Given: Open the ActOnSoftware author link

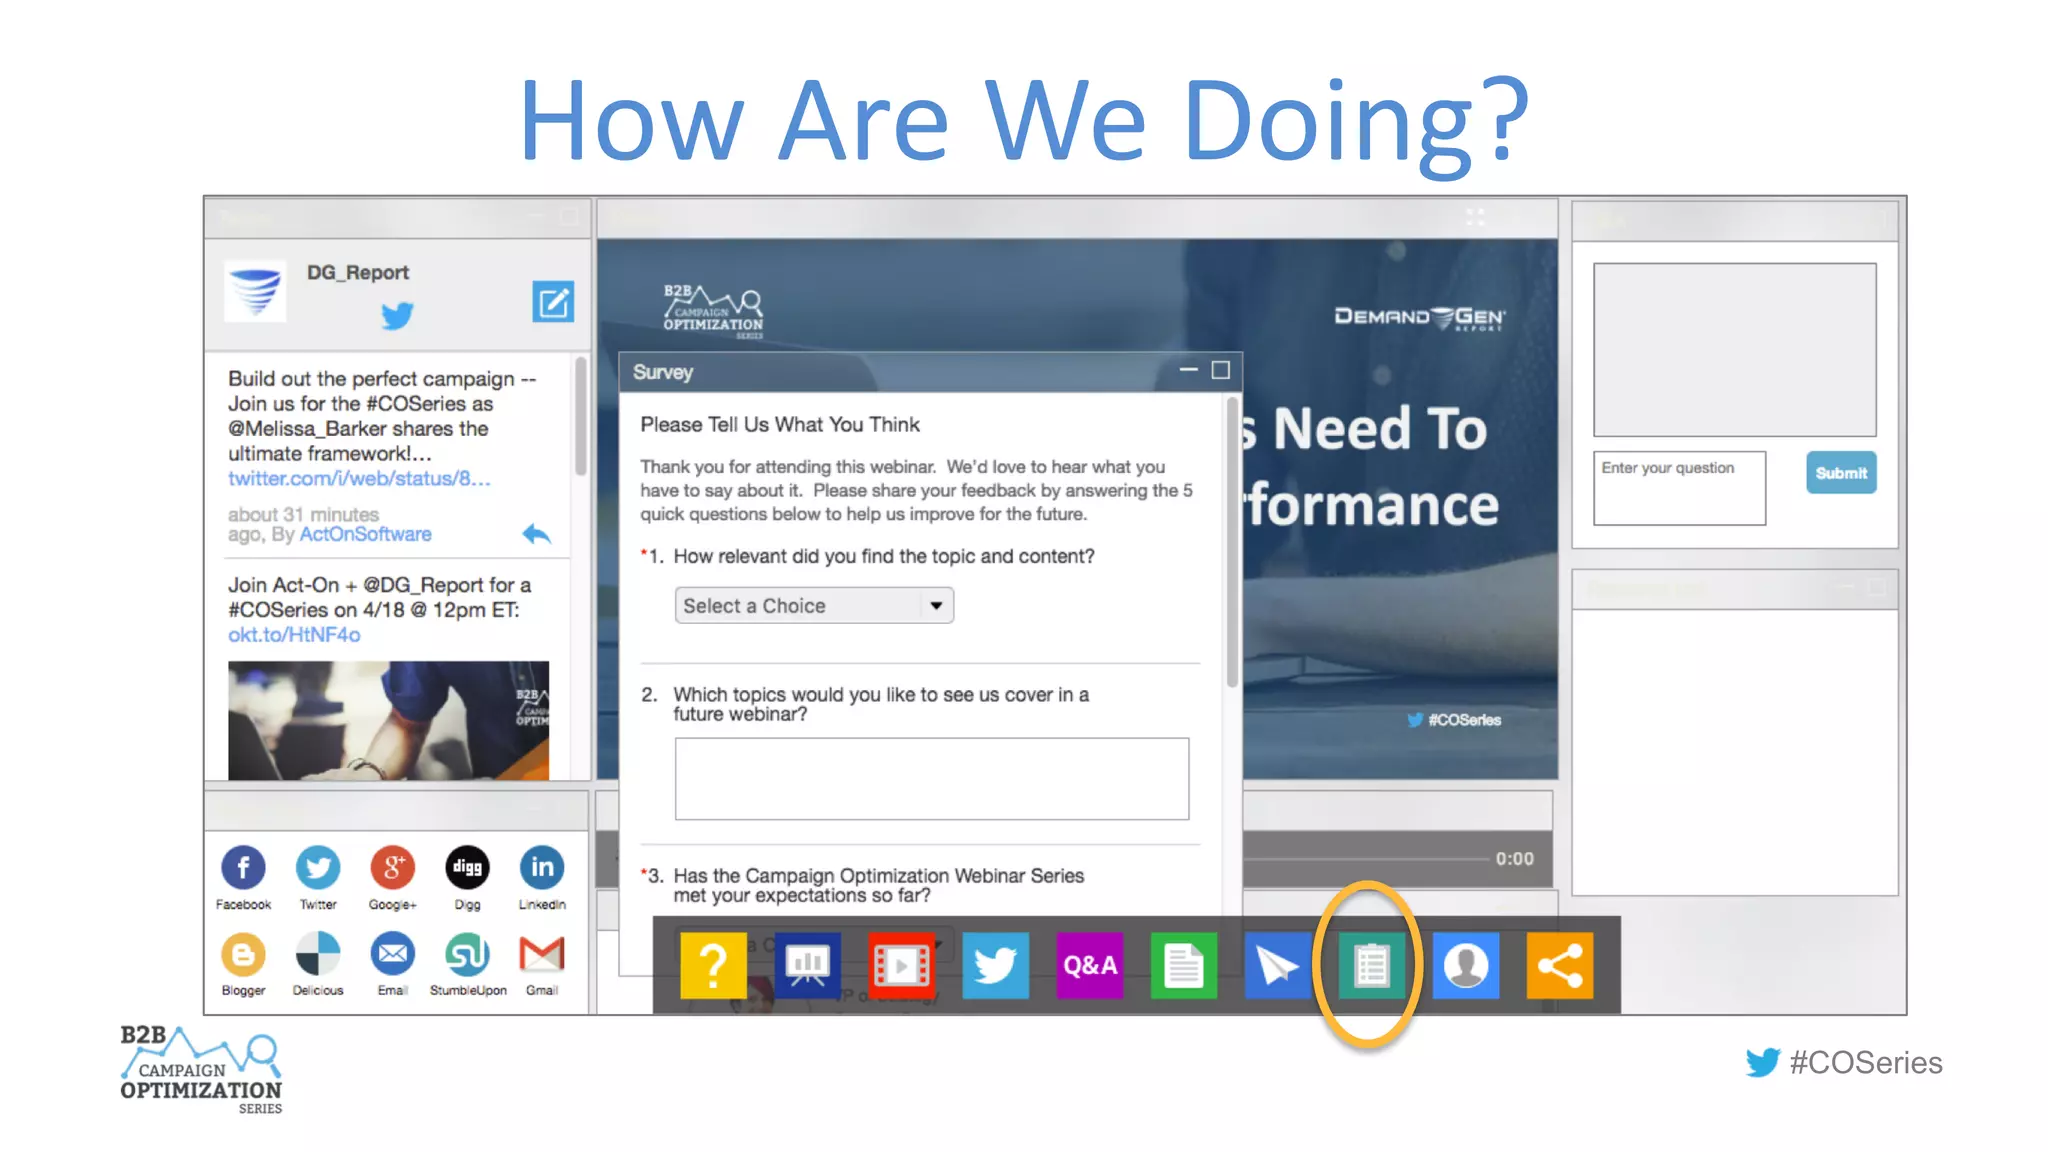Looking at the screenshot, I should (365, 535).
